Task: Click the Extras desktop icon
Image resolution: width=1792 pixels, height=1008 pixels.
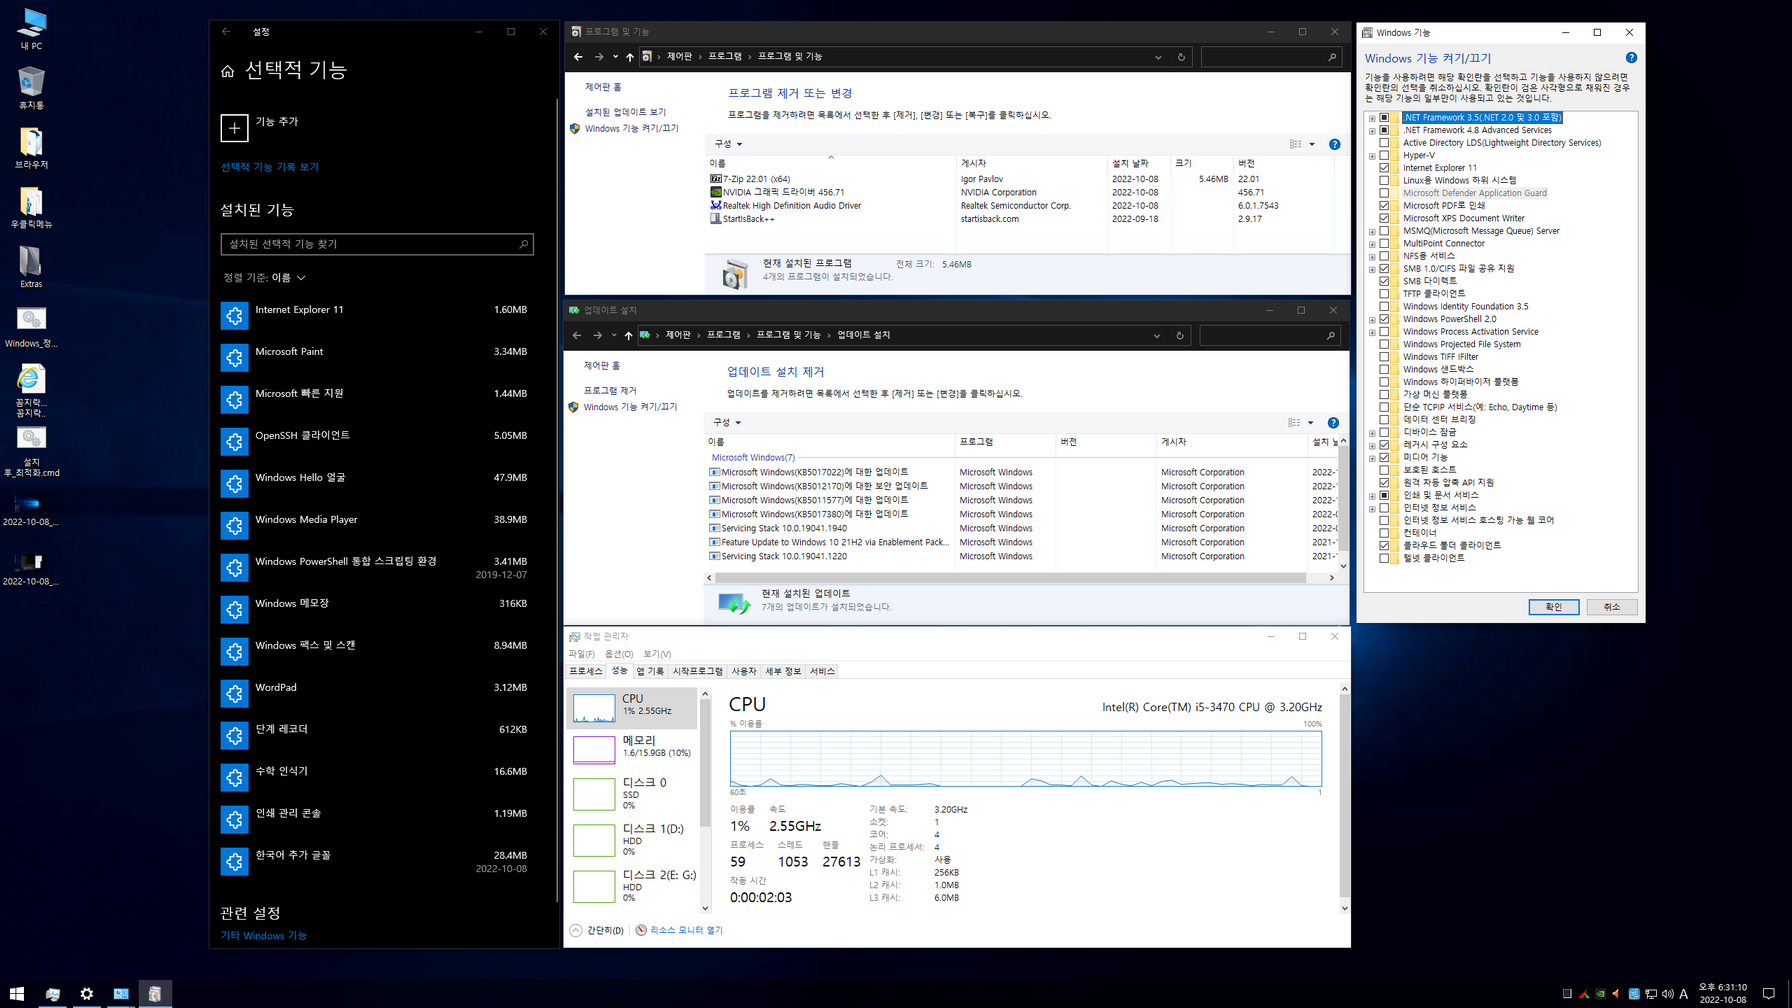Action: (31, 266)
